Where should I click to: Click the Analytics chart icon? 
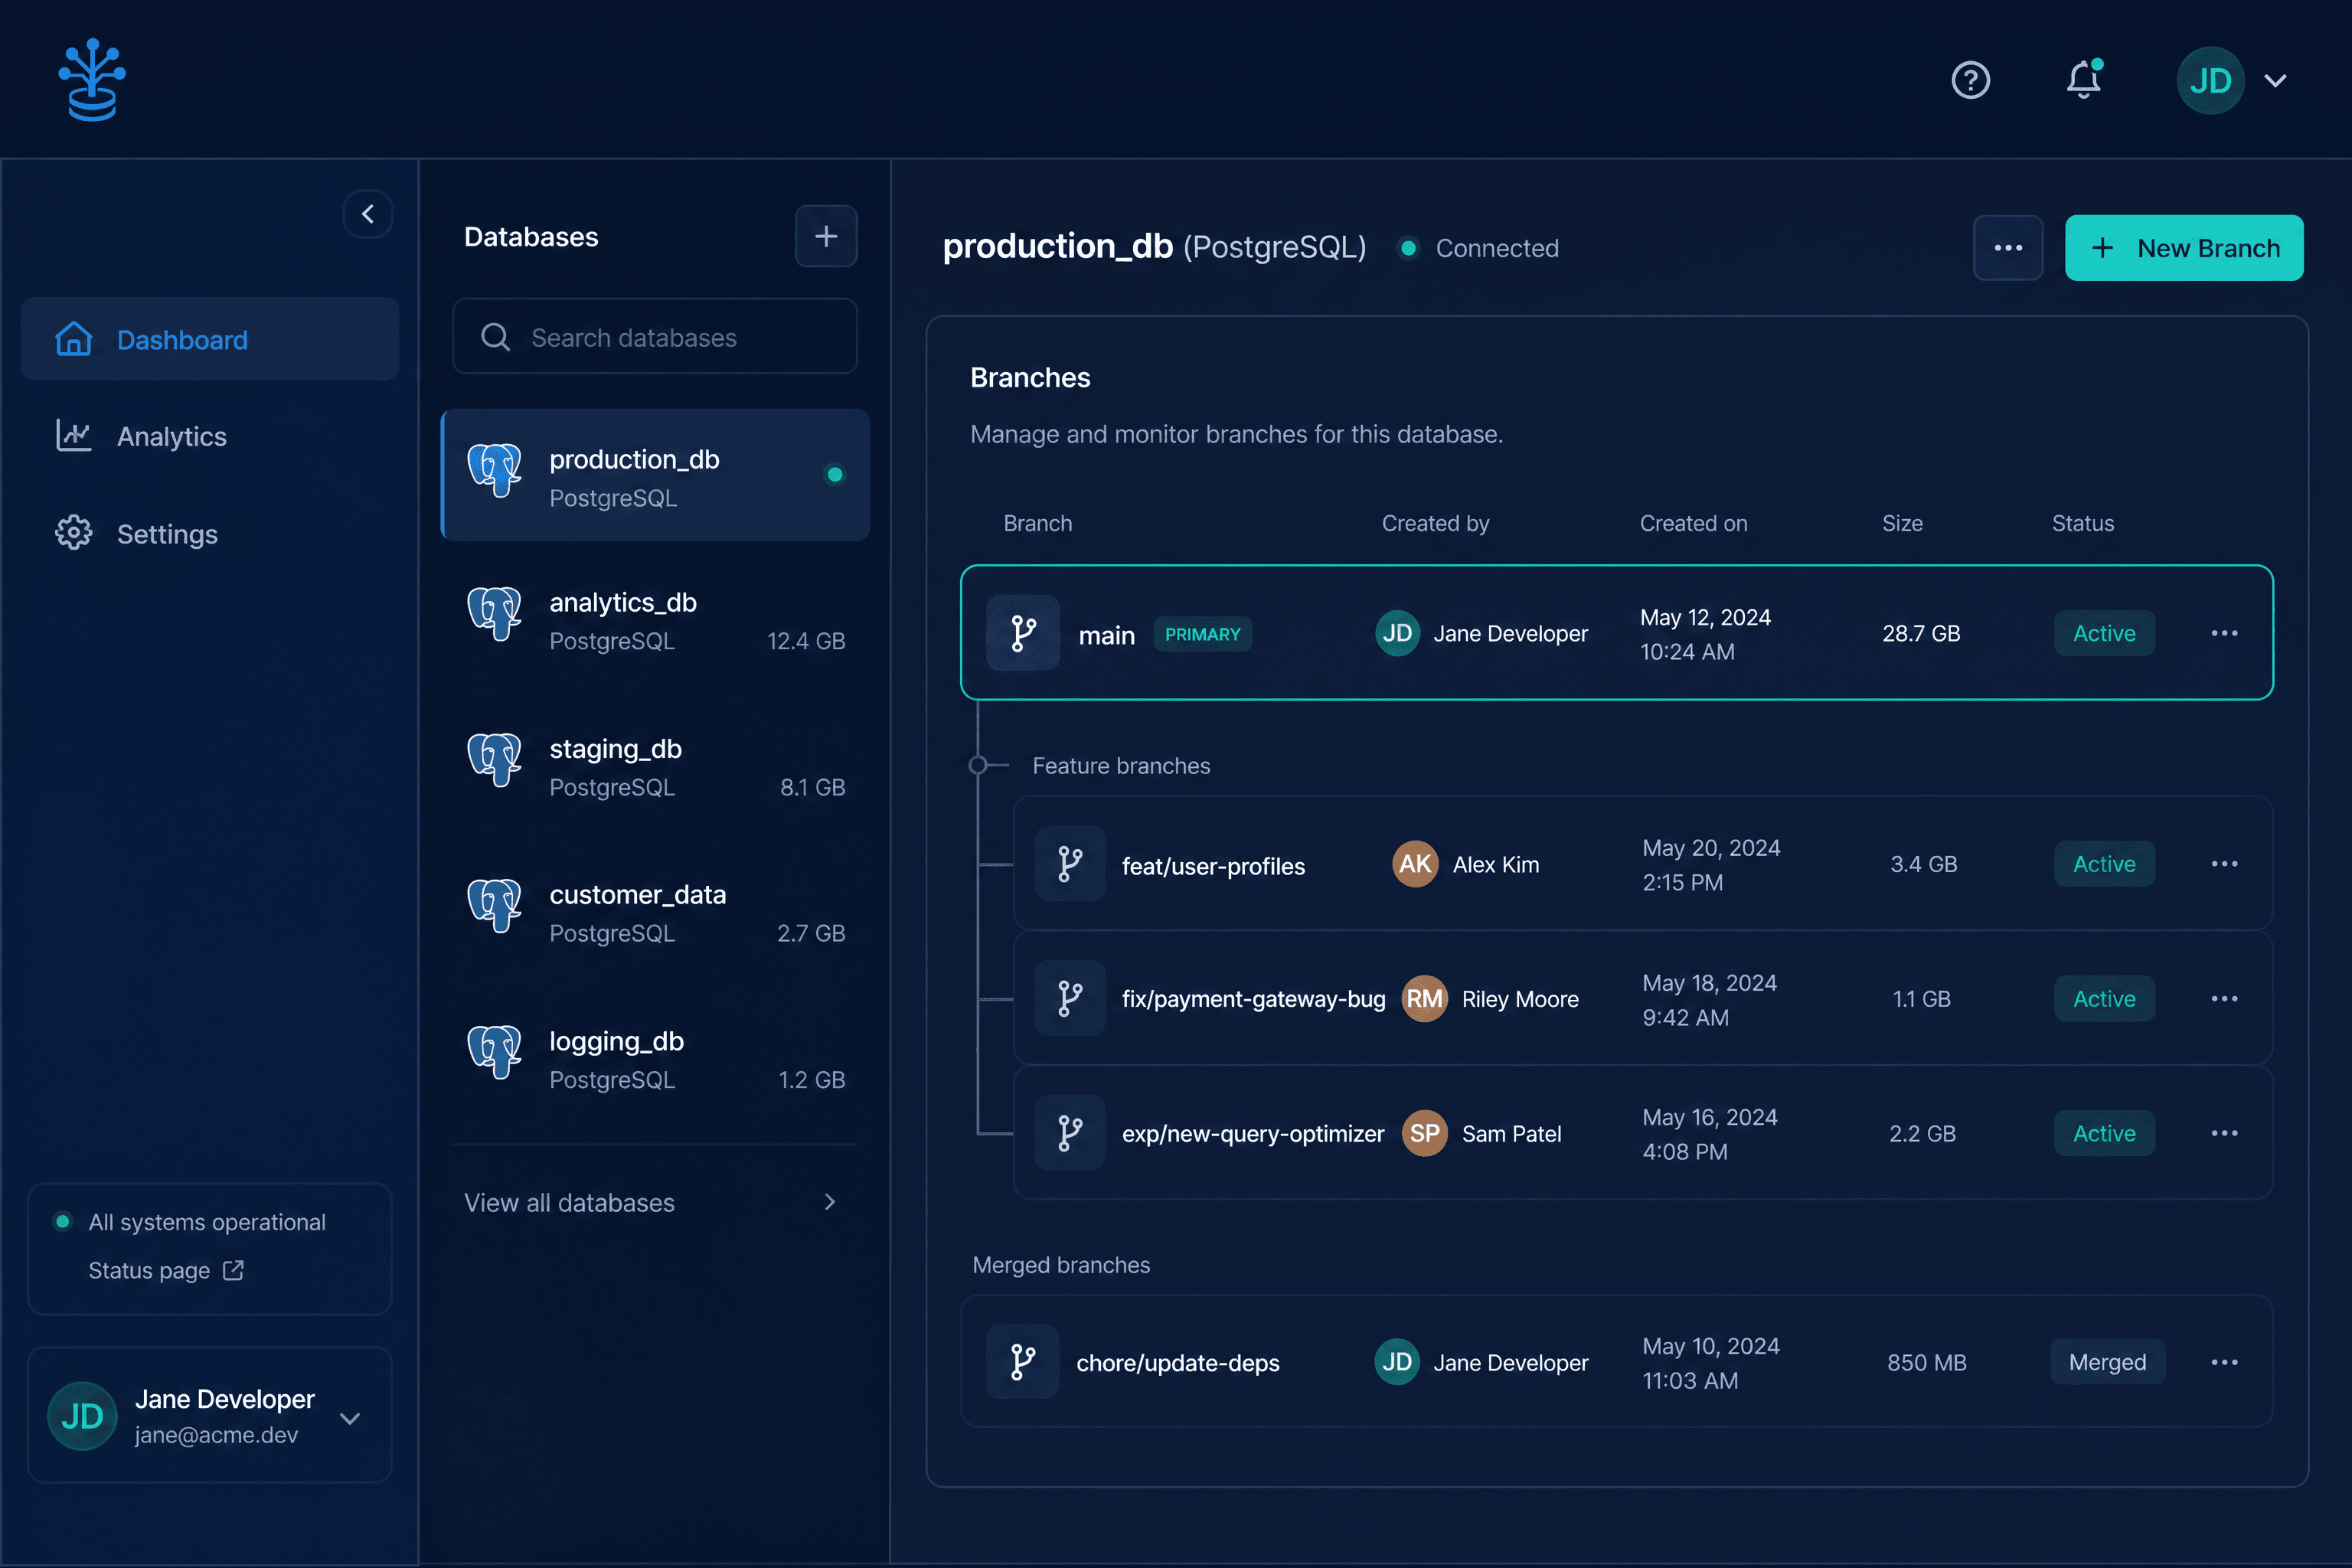click(73, 435)
